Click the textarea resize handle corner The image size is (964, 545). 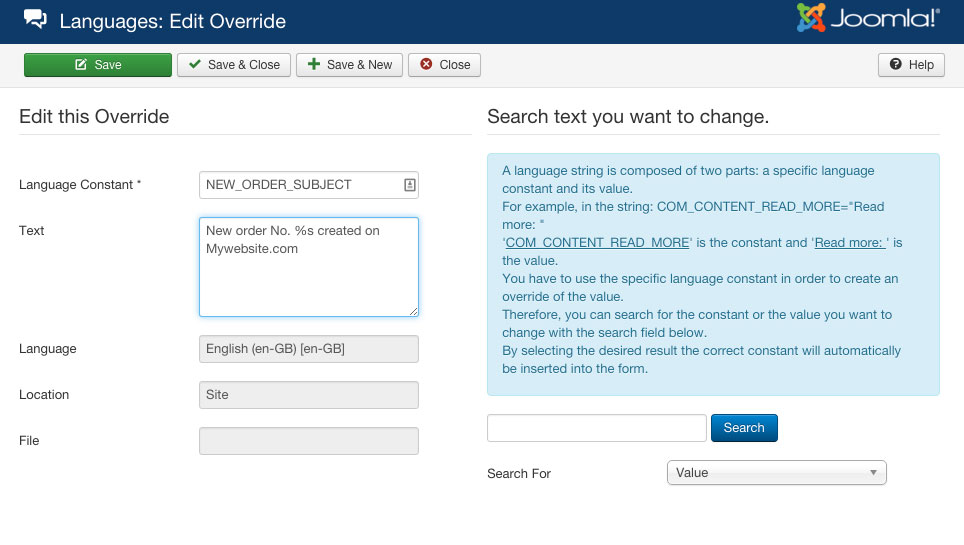pyautogui.click(x=414, y=312)
